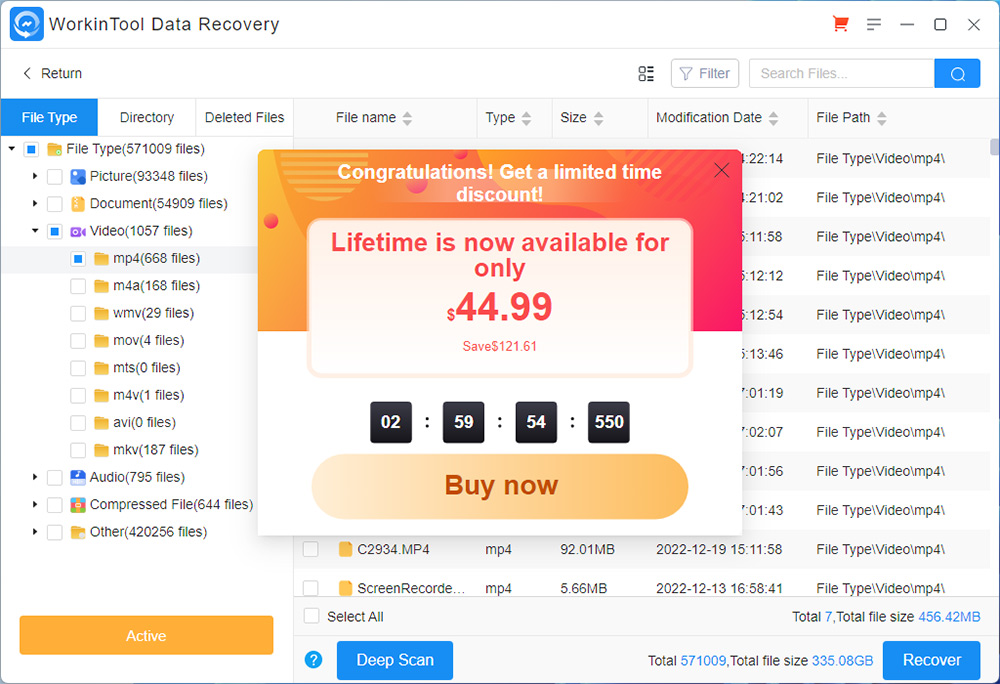Start a Deep Scan
The image size is (1000, 684).
point(395,660)
